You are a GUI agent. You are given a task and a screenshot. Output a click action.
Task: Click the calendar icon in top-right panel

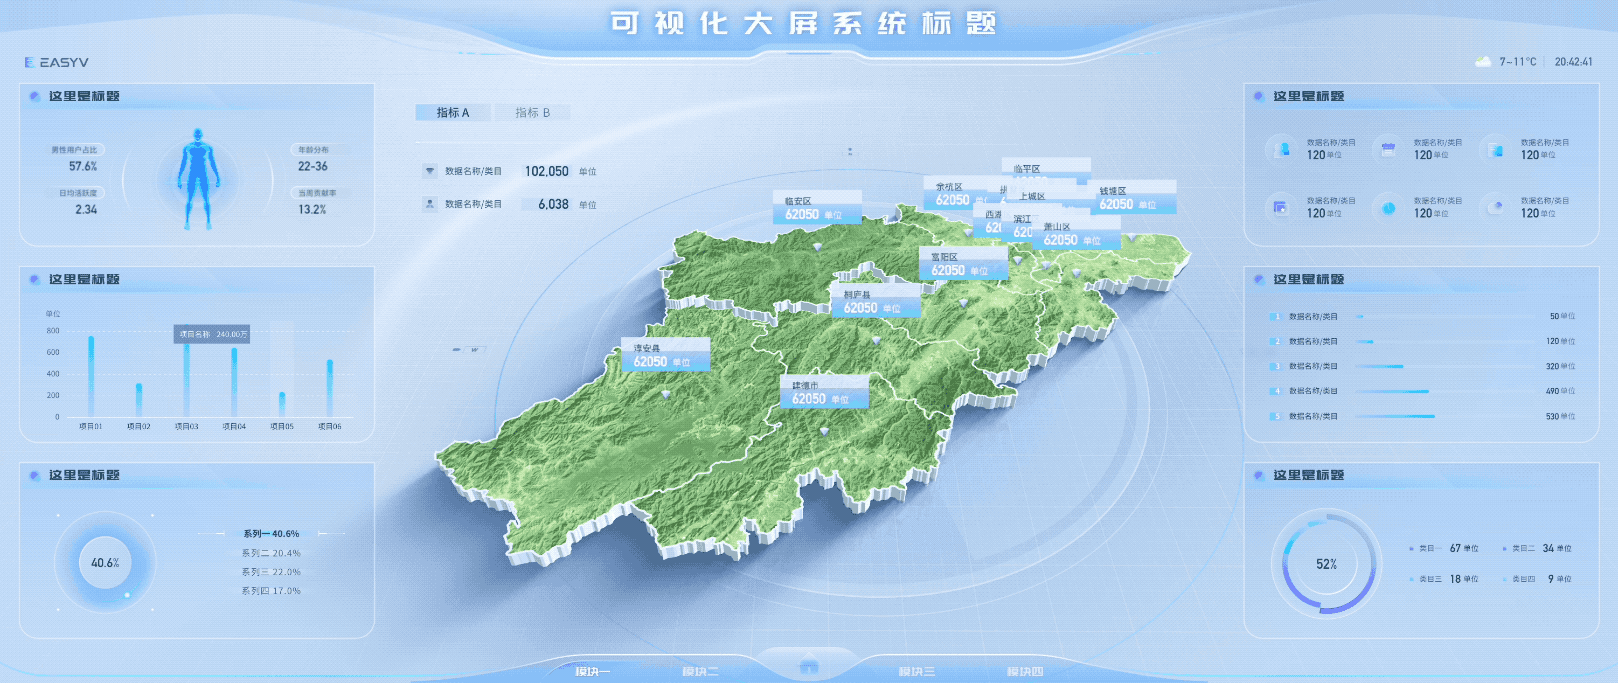click(1388, 150)
